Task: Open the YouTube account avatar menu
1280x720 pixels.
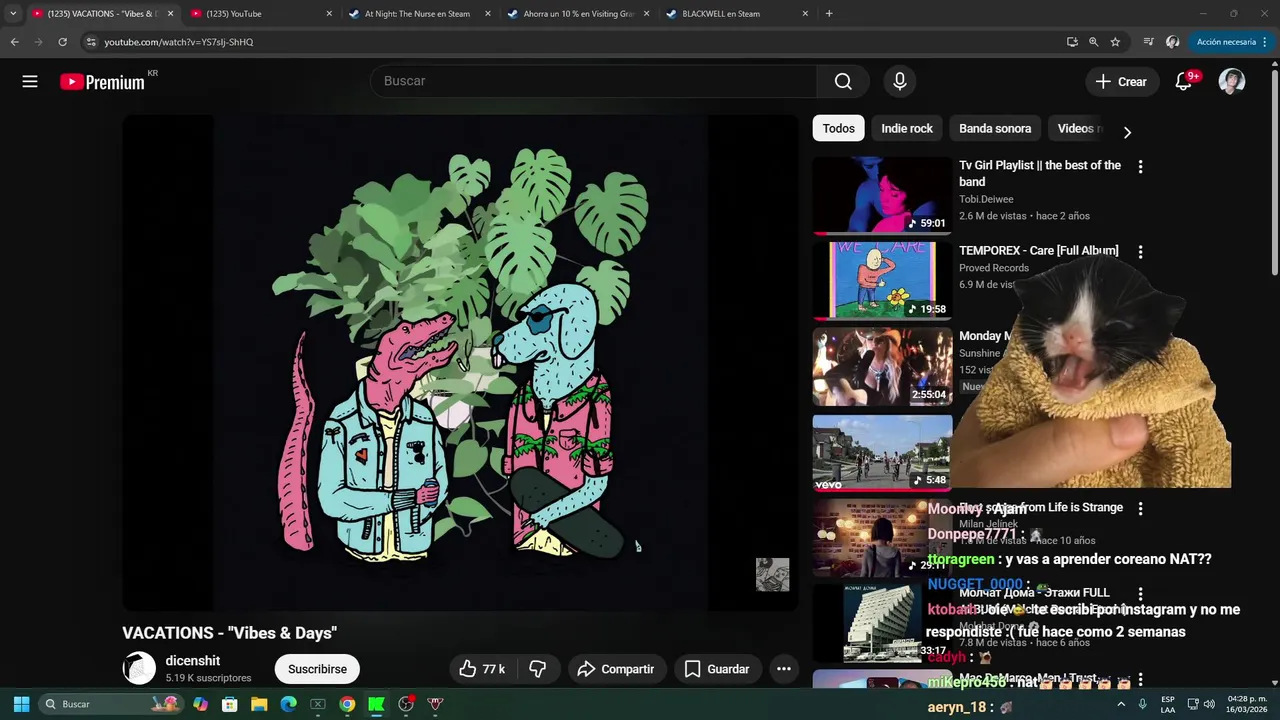Action: coord(1232,82)
